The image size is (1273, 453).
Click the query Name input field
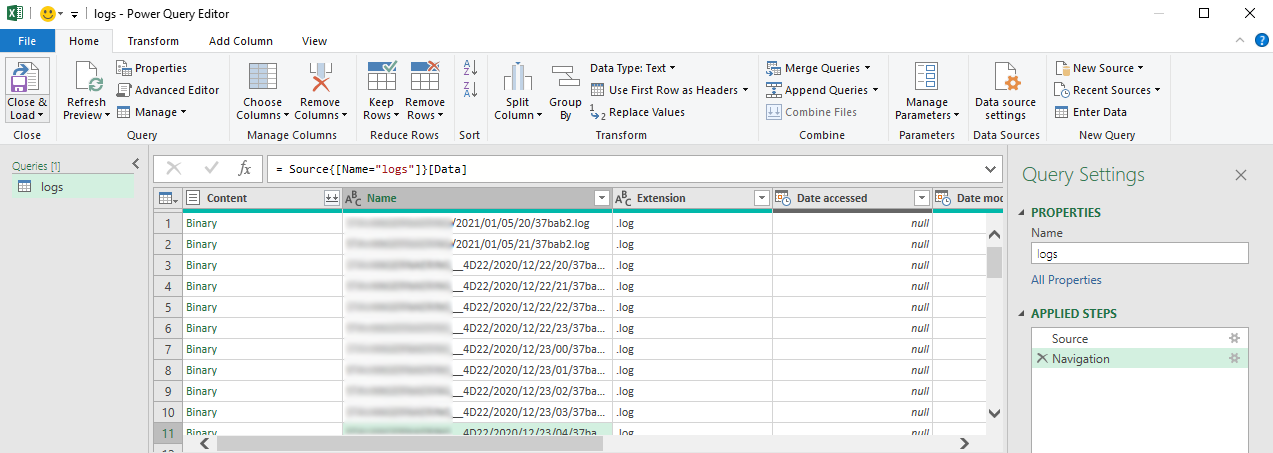[1140, 254]
